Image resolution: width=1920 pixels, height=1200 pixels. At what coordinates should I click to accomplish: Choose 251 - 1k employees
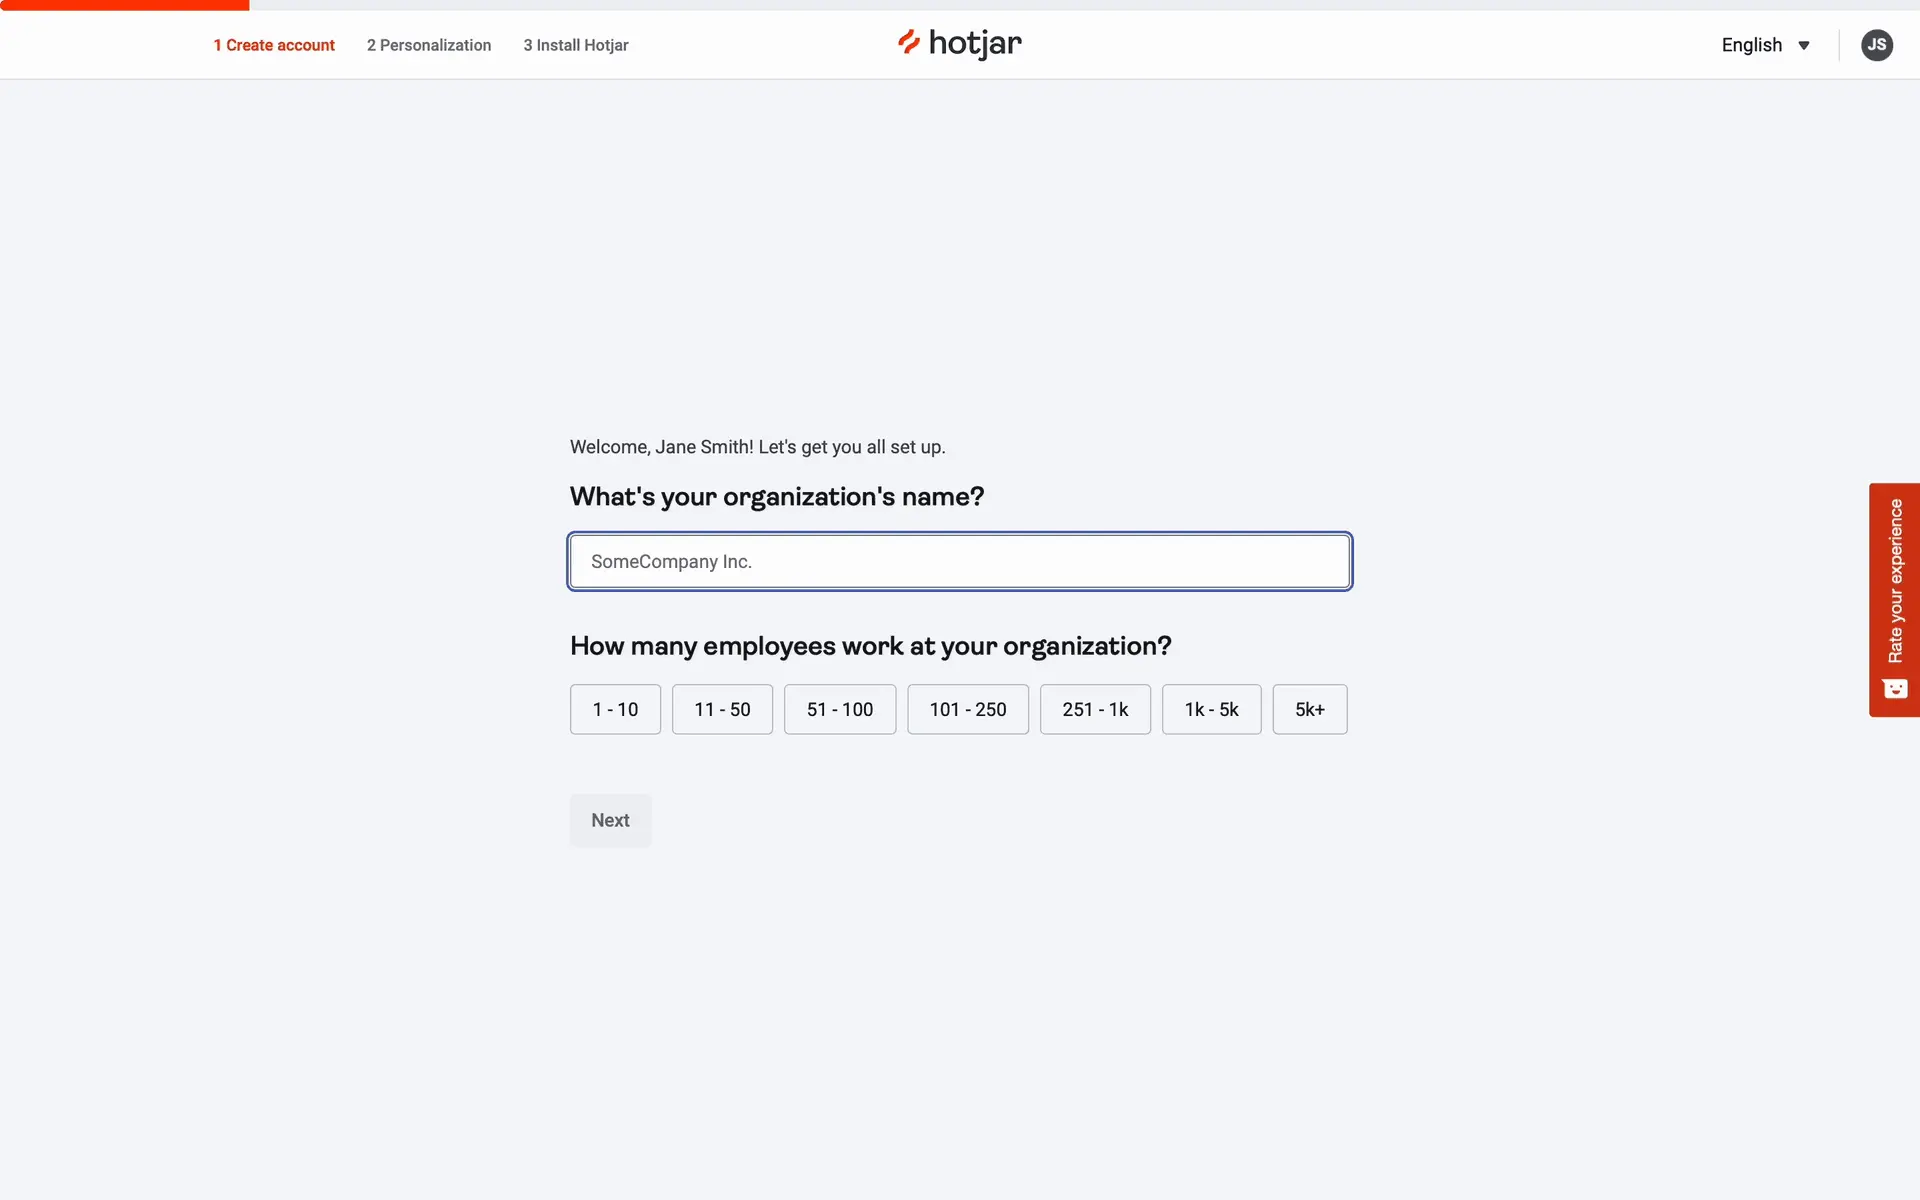(x=1095, y=709)
